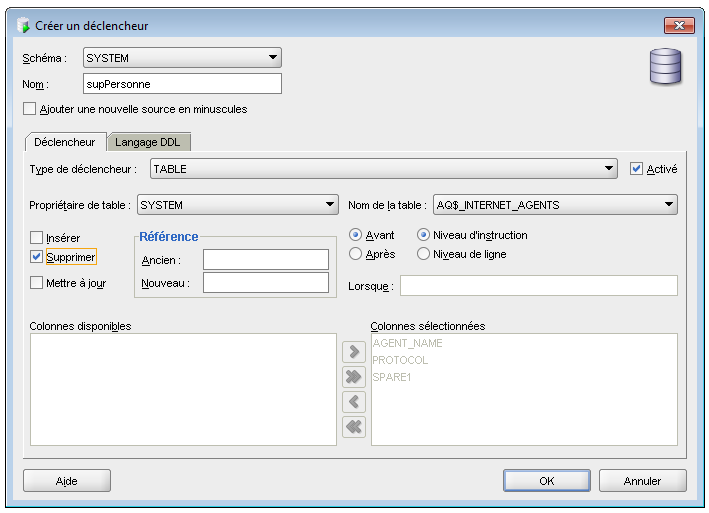Viewport: 709px width, 513px height.
Task: Check the Mettre à jour option
Action: tap(37, 283)
